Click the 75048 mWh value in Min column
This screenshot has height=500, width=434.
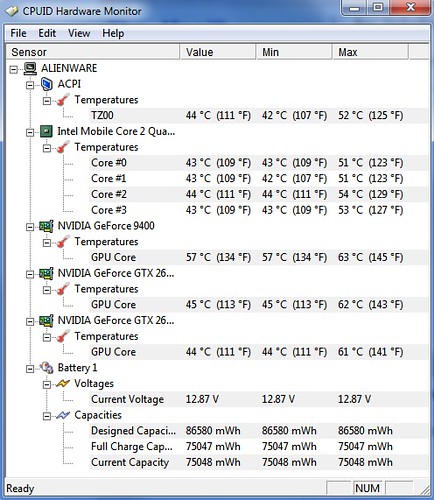[x=289, y=462]
